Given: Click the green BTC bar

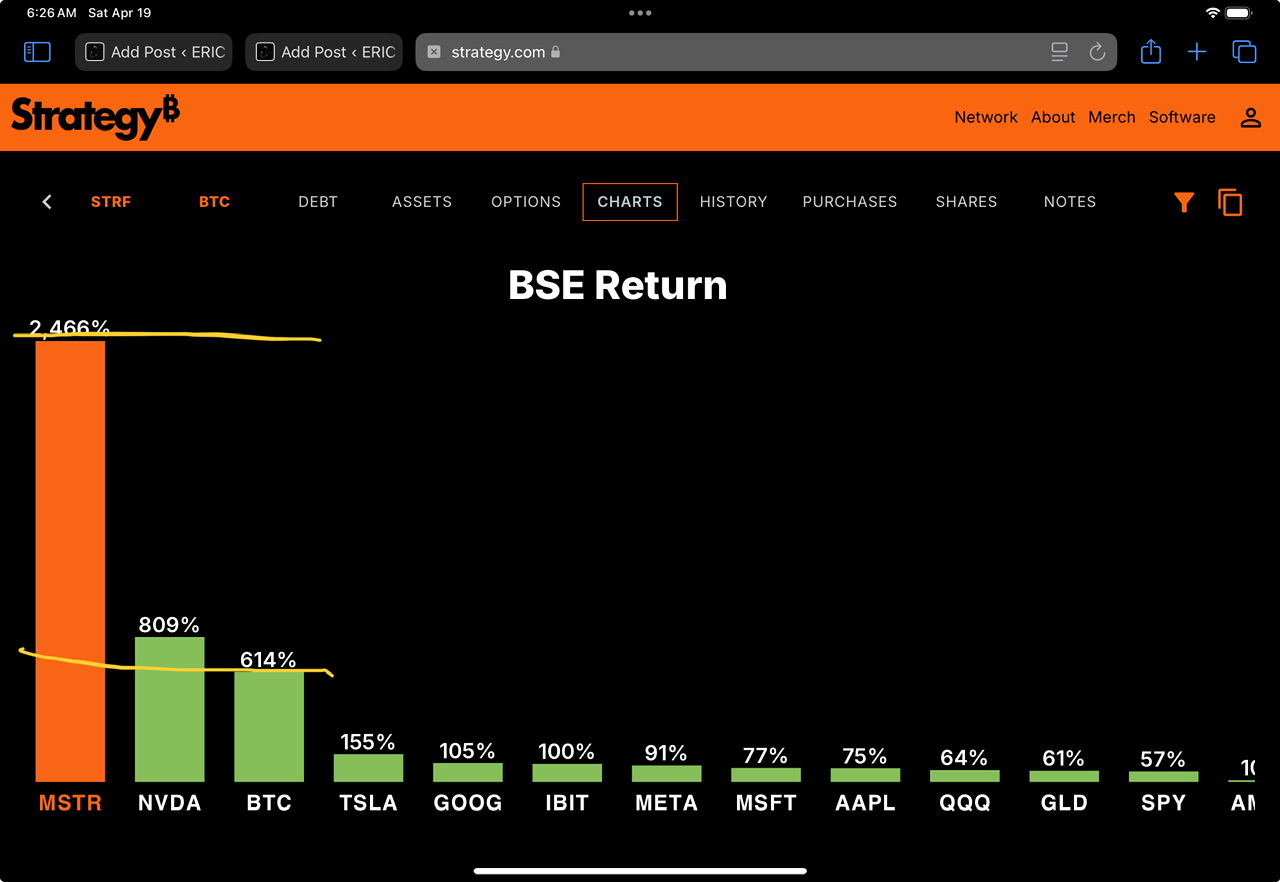Looking at the screenshot, I should [x=269, y=727].
